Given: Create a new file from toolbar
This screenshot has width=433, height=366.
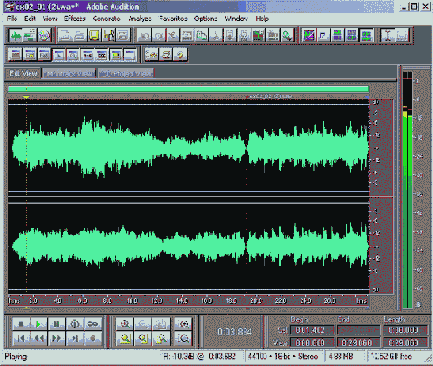Looking at the screenshot, I should point(65,35).
